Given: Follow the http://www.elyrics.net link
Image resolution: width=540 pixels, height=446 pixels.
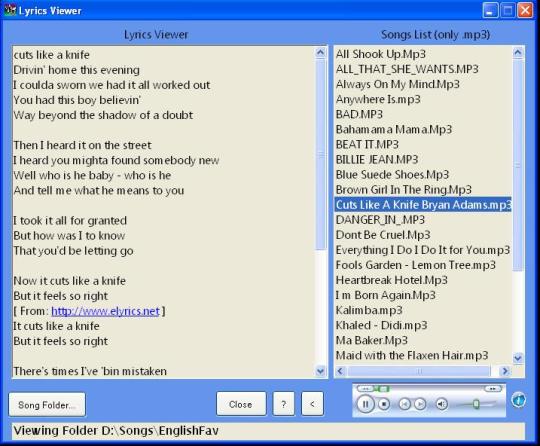Looking at the screenshot, I should tap(105, 311).
